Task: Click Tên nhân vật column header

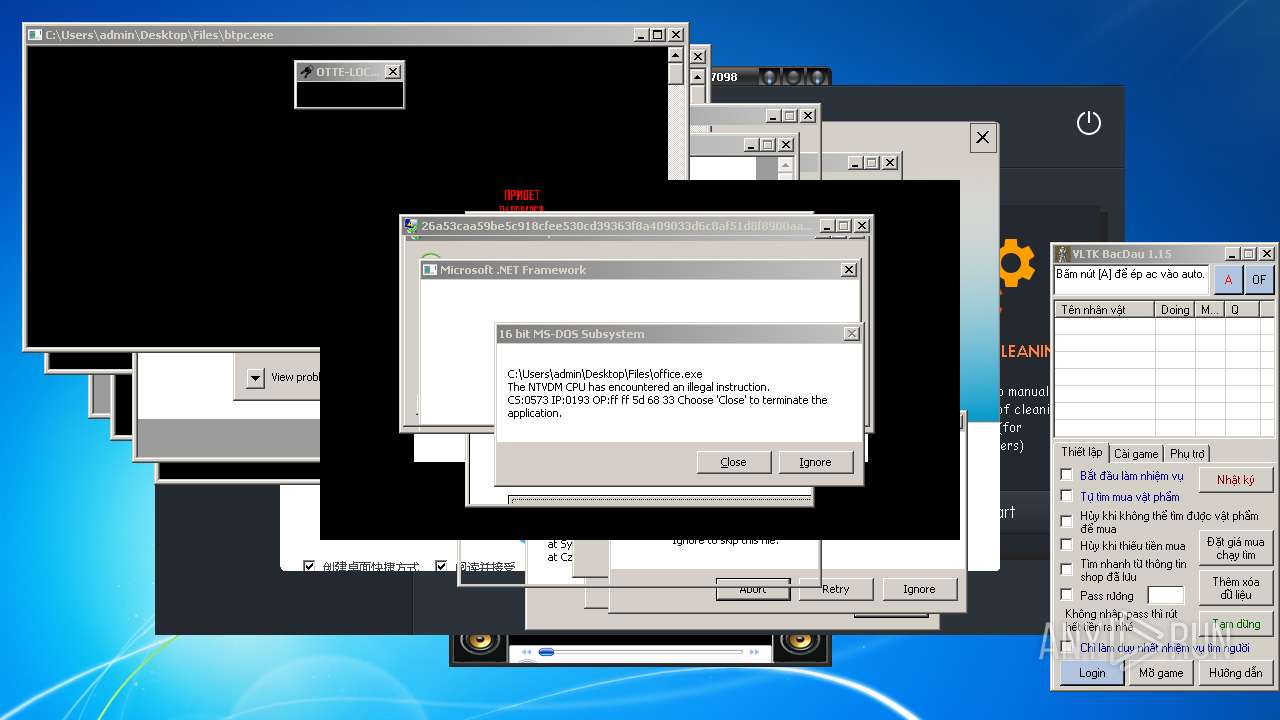Action: click(1105, 310)
